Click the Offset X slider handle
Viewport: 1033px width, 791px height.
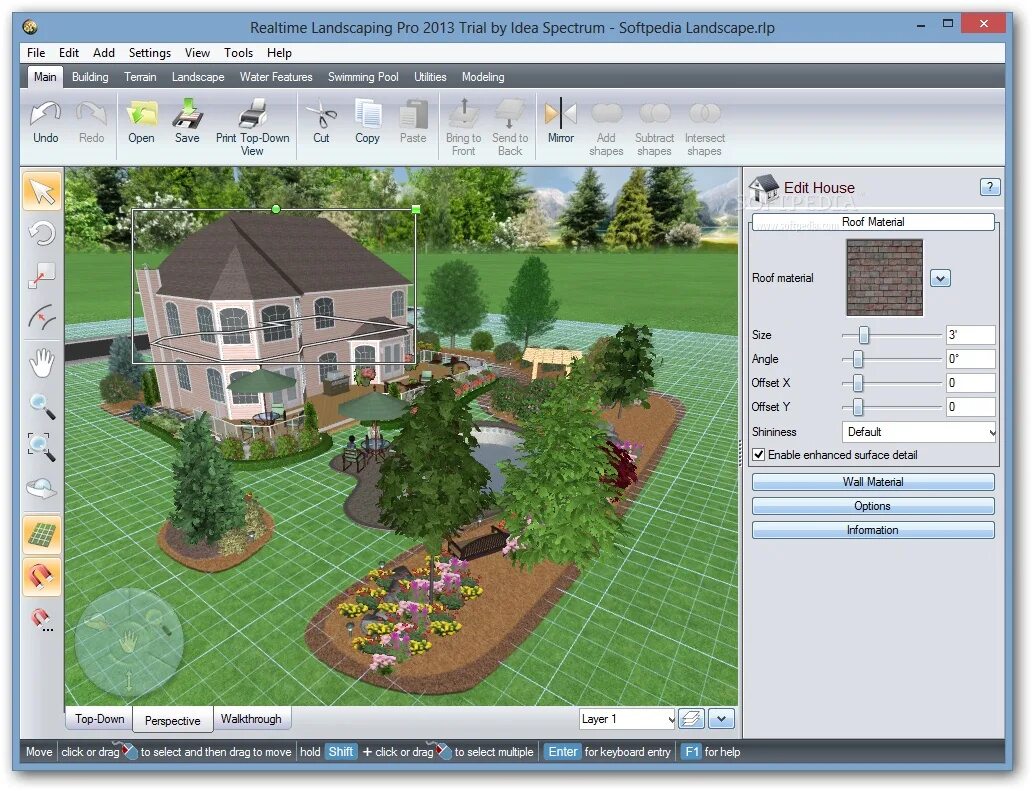click(x=857, y=383)
